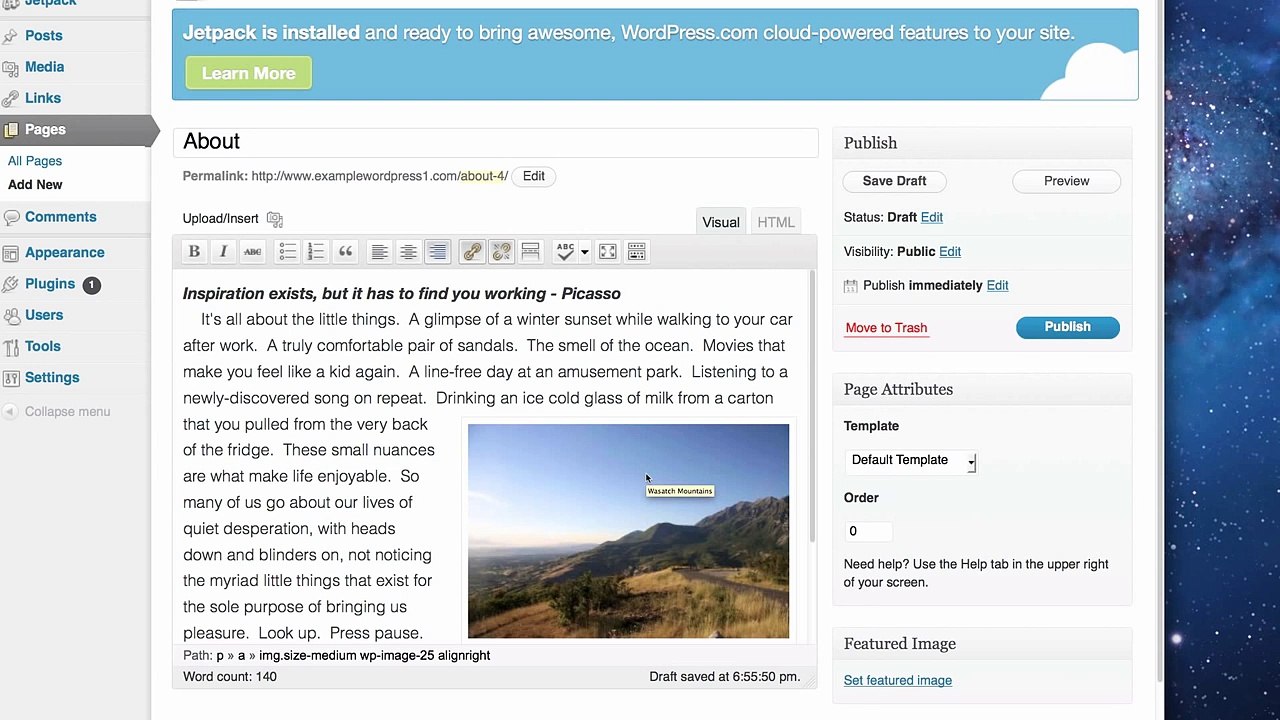
Task: Open Default Template dropdown
Action: [911, 460]
